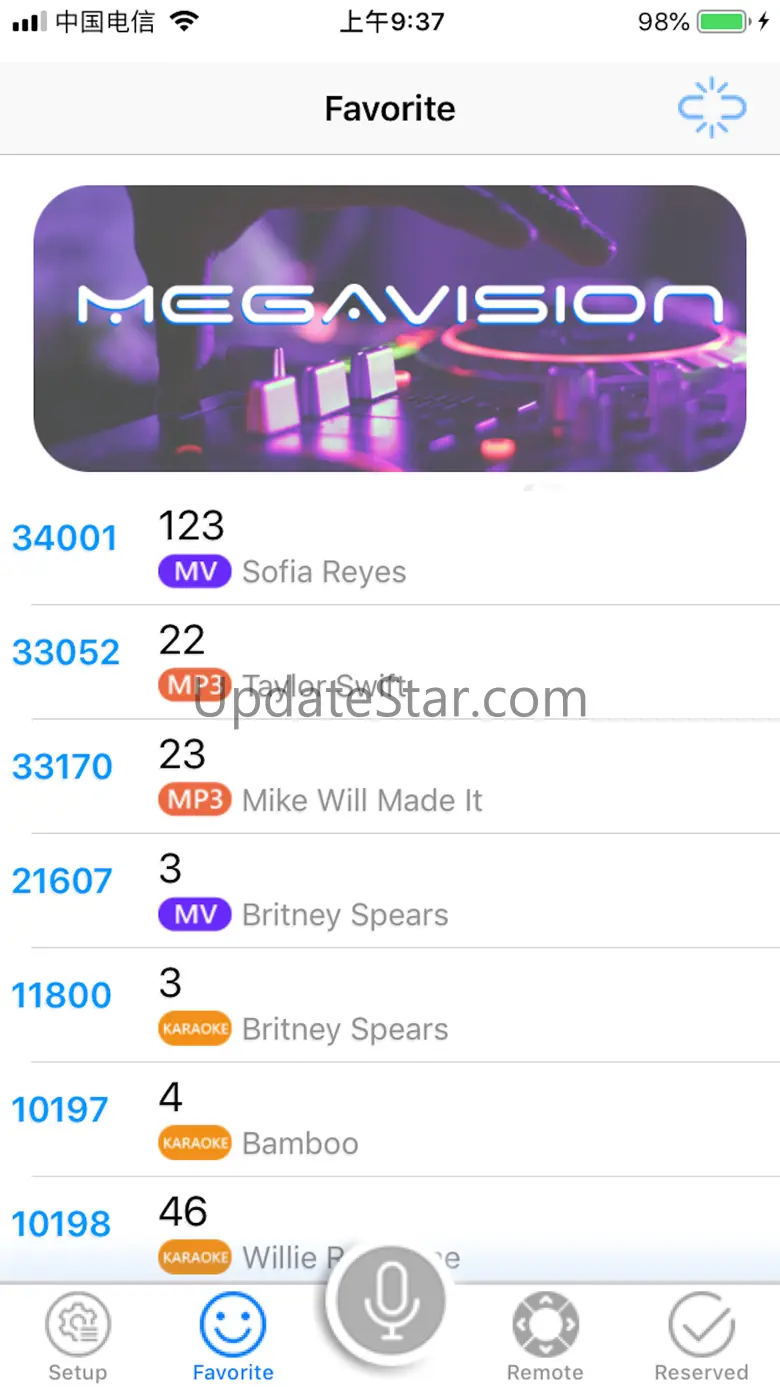Select song number 33052
The width and height of the screenshot is (780, 1387).
(66, 653)
